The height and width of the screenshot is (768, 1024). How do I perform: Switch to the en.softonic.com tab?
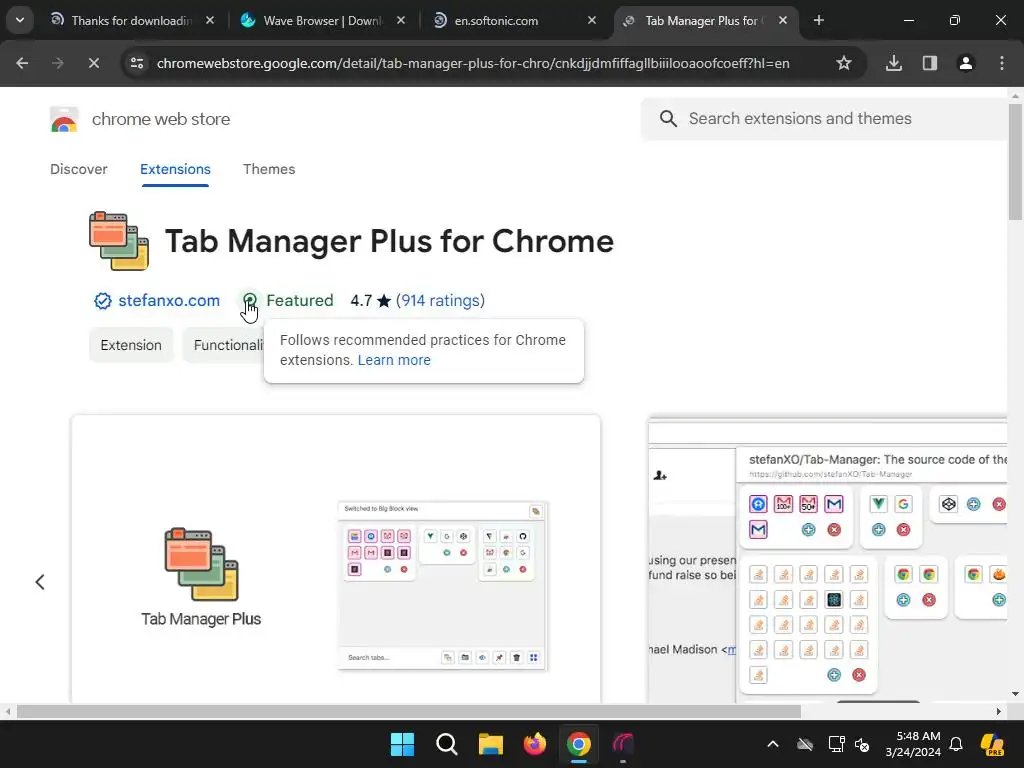(496, 21)
